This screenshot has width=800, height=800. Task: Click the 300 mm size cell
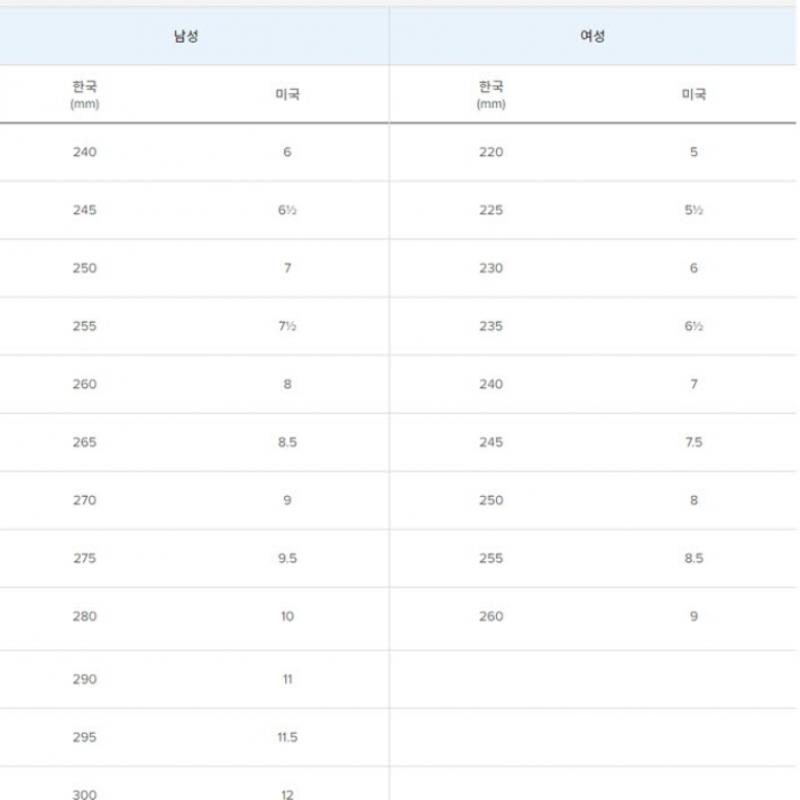(85, 794)
